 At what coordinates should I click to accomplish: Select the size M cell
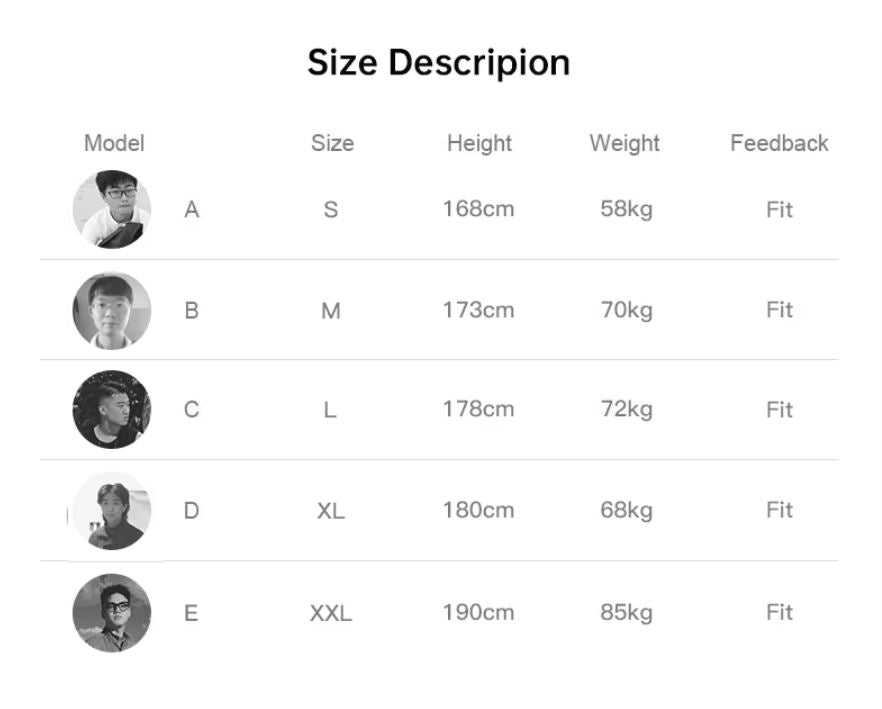pos(331,311)
